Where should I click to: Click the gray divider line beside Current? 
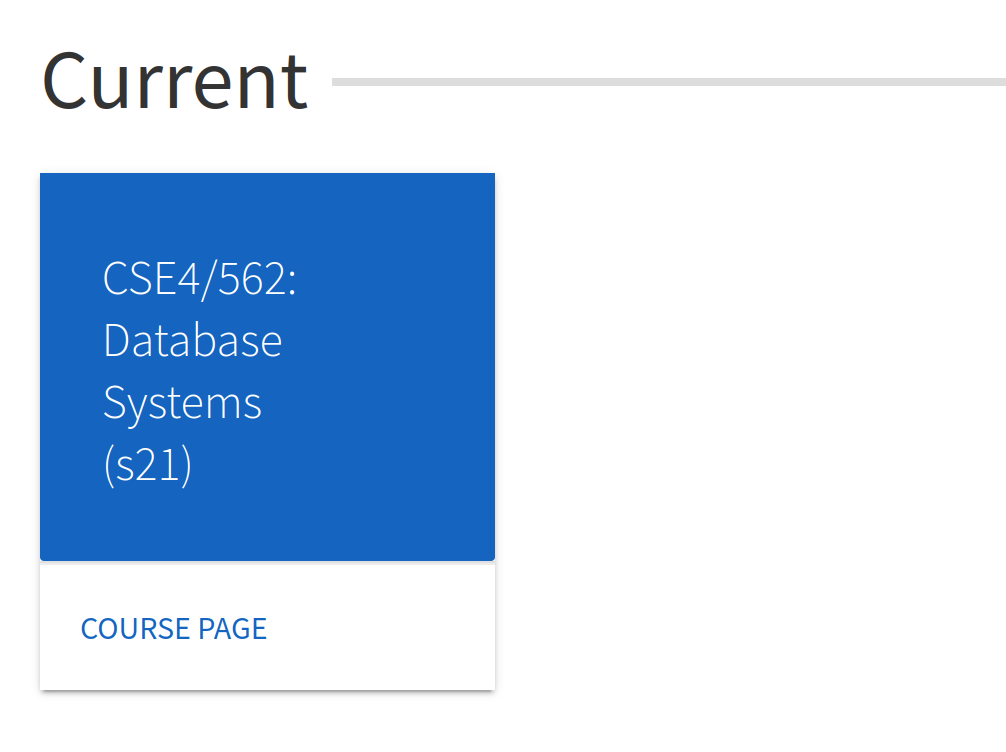tap(668, 82)
